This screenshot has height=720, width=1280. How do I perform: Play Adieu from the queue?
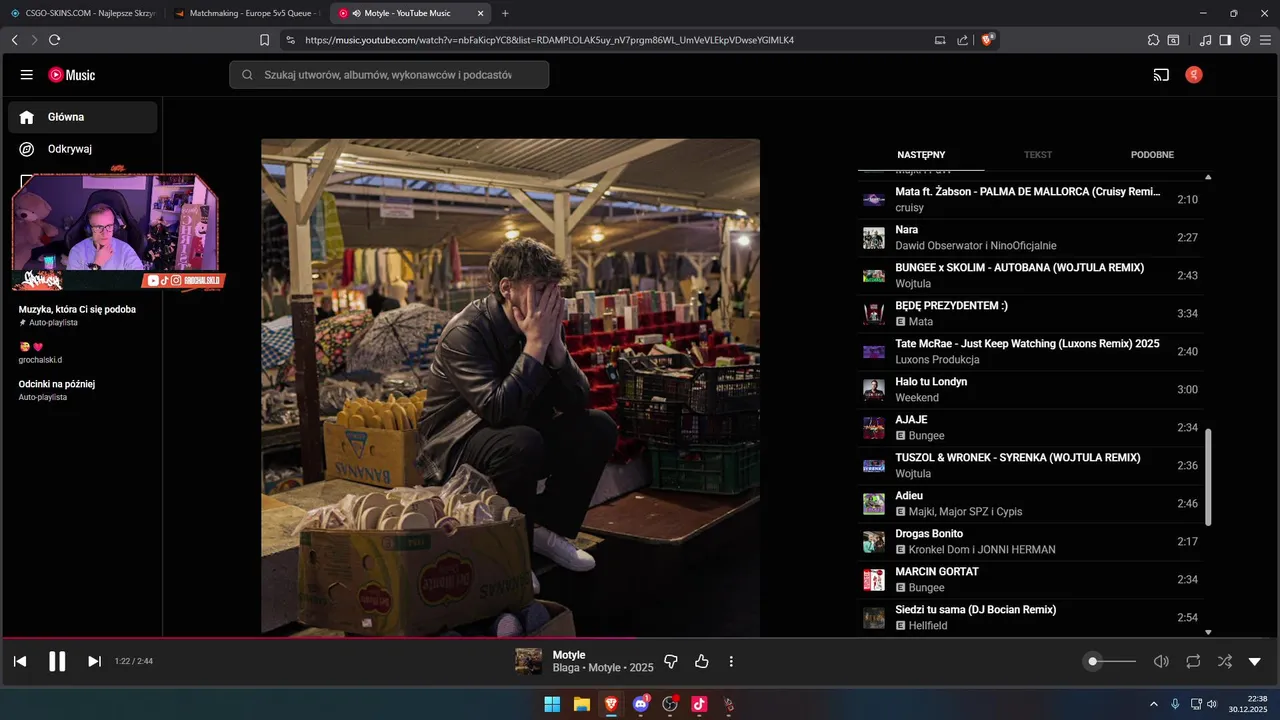[1030, 503]
